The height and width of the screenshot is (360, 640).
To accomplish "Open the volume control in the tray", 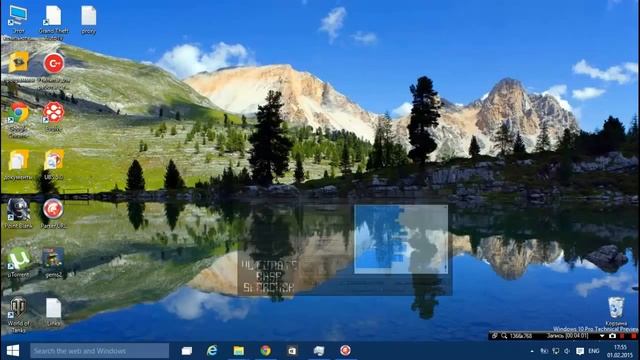I will (x=567, y=351).
